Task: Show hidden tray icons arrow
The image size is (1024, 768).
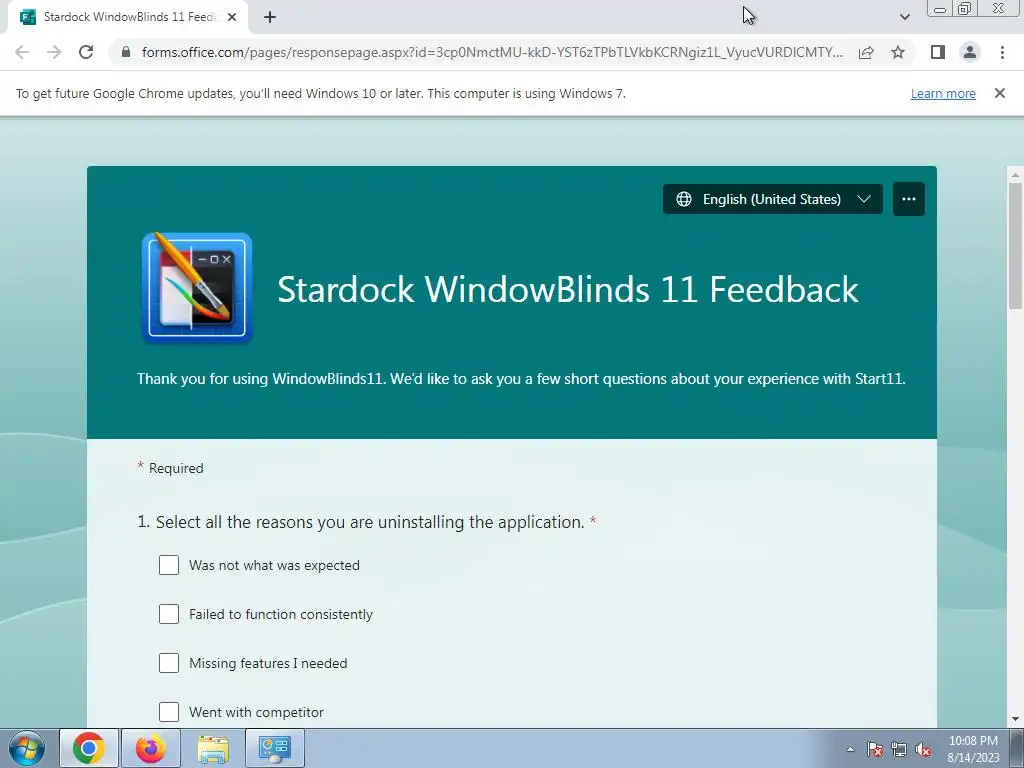Action: pos(850,749)
